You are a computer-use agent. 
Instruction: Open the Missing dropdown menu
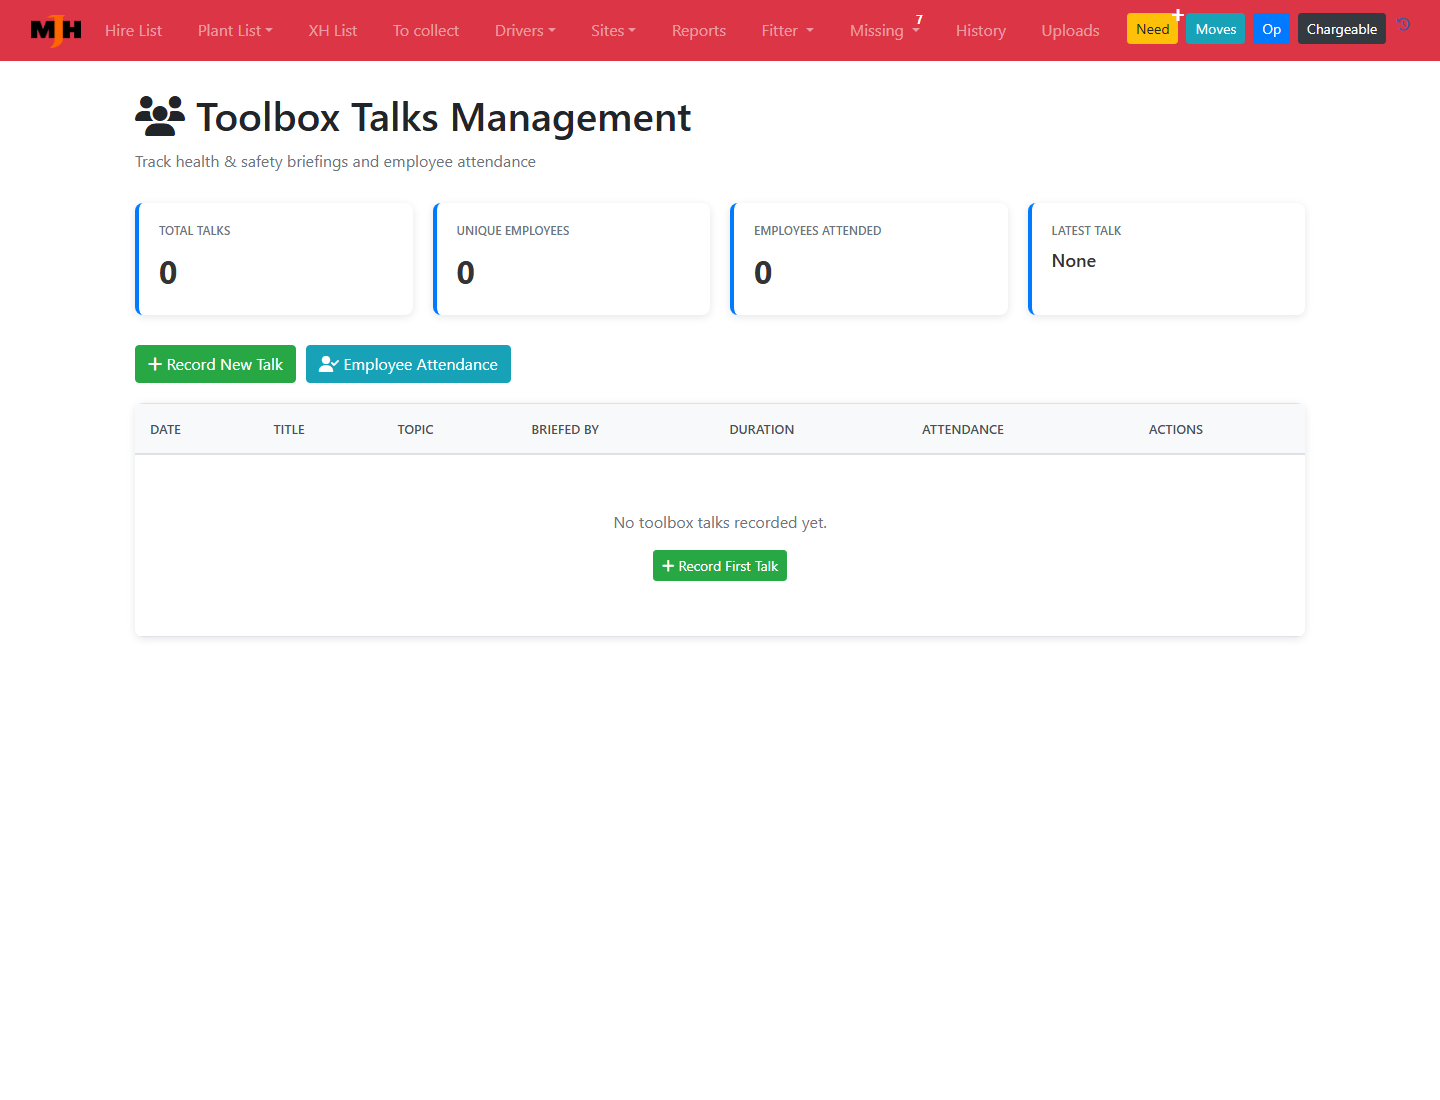(884, 30)
